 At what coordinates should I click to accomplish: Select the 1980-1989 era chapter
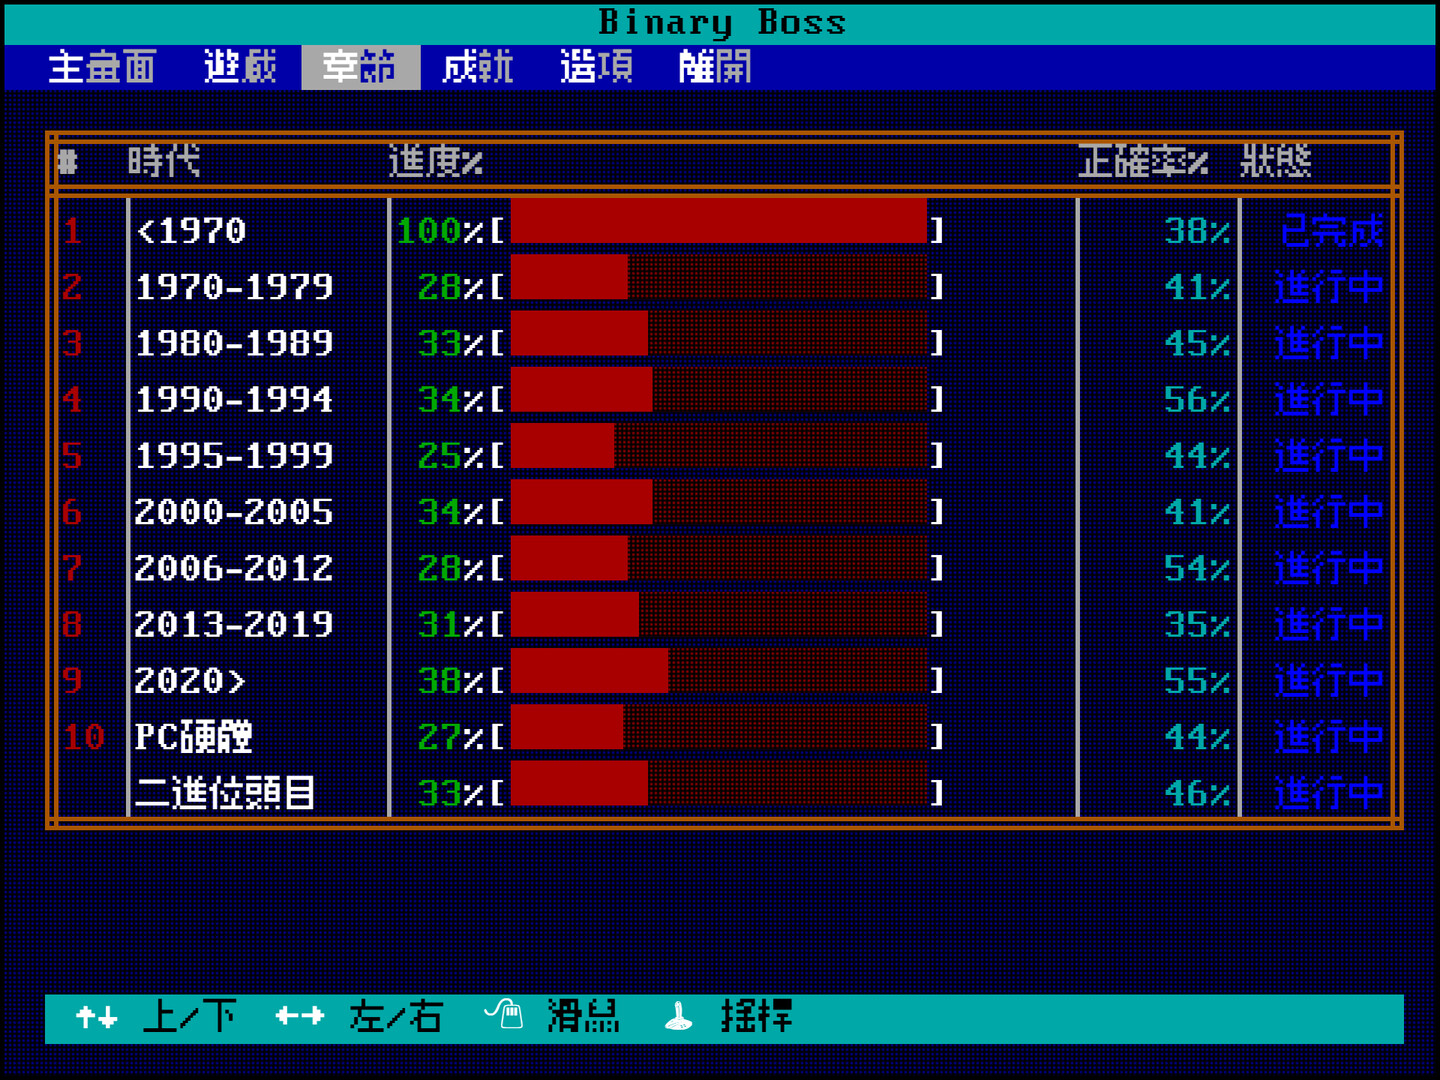click(x=234, y=344)
